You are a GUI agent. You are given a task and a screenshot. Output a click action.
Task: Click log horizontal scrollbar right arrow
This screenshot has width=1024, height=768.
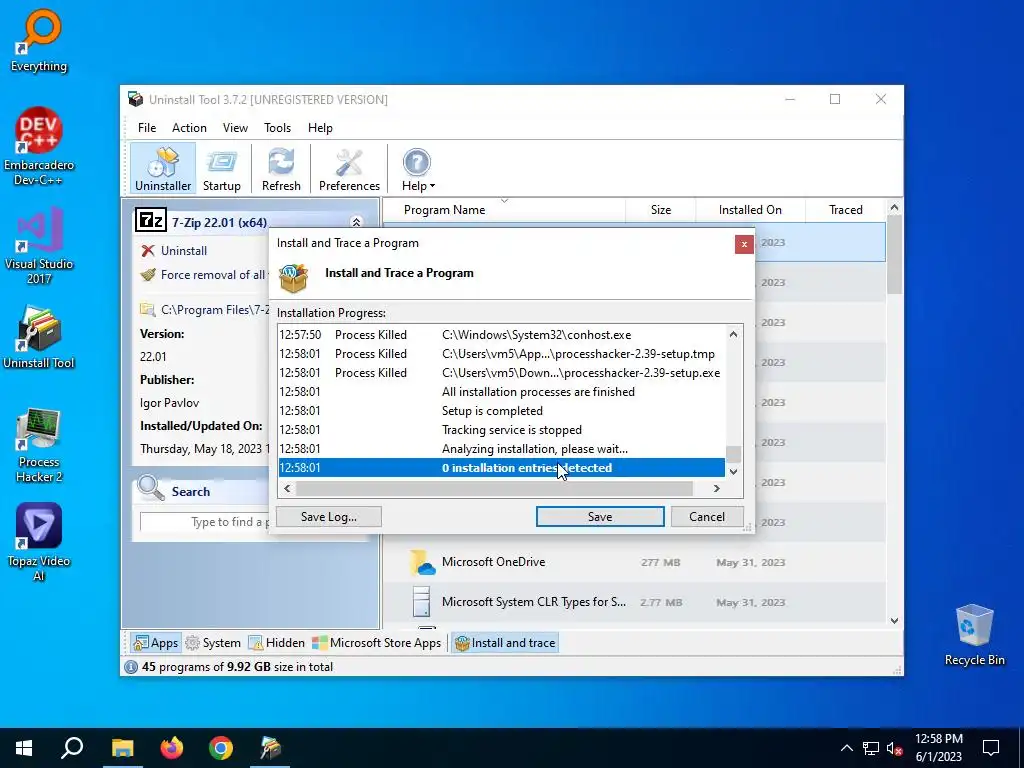coord(716,488)
